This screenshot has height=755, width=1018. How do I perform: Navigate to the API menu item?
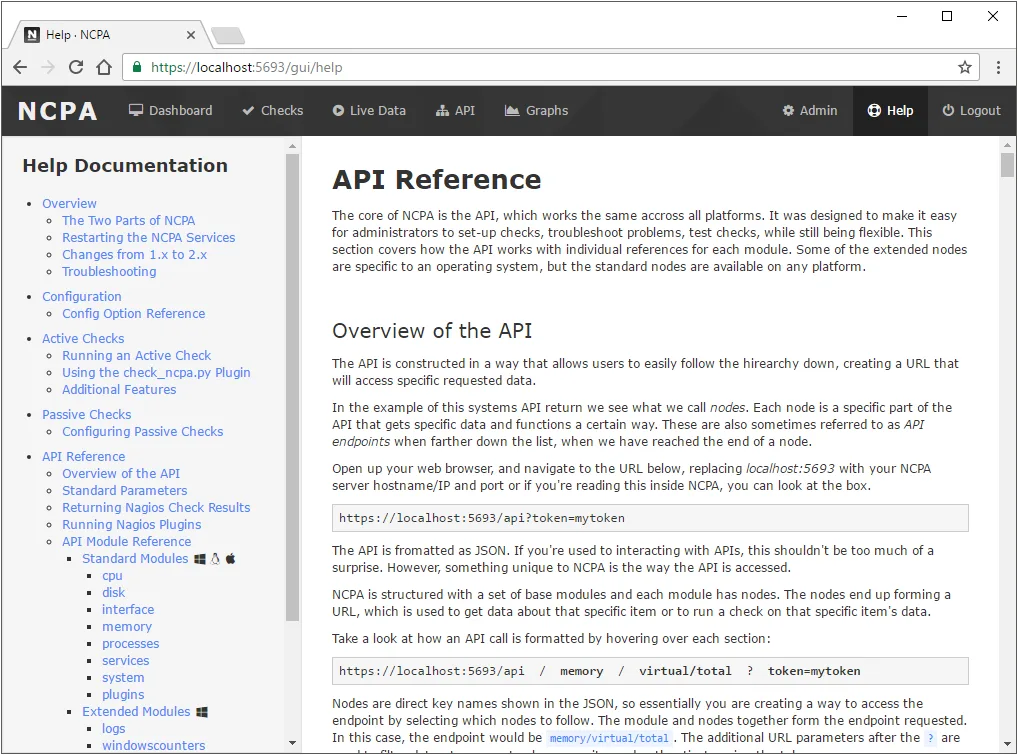tap(455, 110)
